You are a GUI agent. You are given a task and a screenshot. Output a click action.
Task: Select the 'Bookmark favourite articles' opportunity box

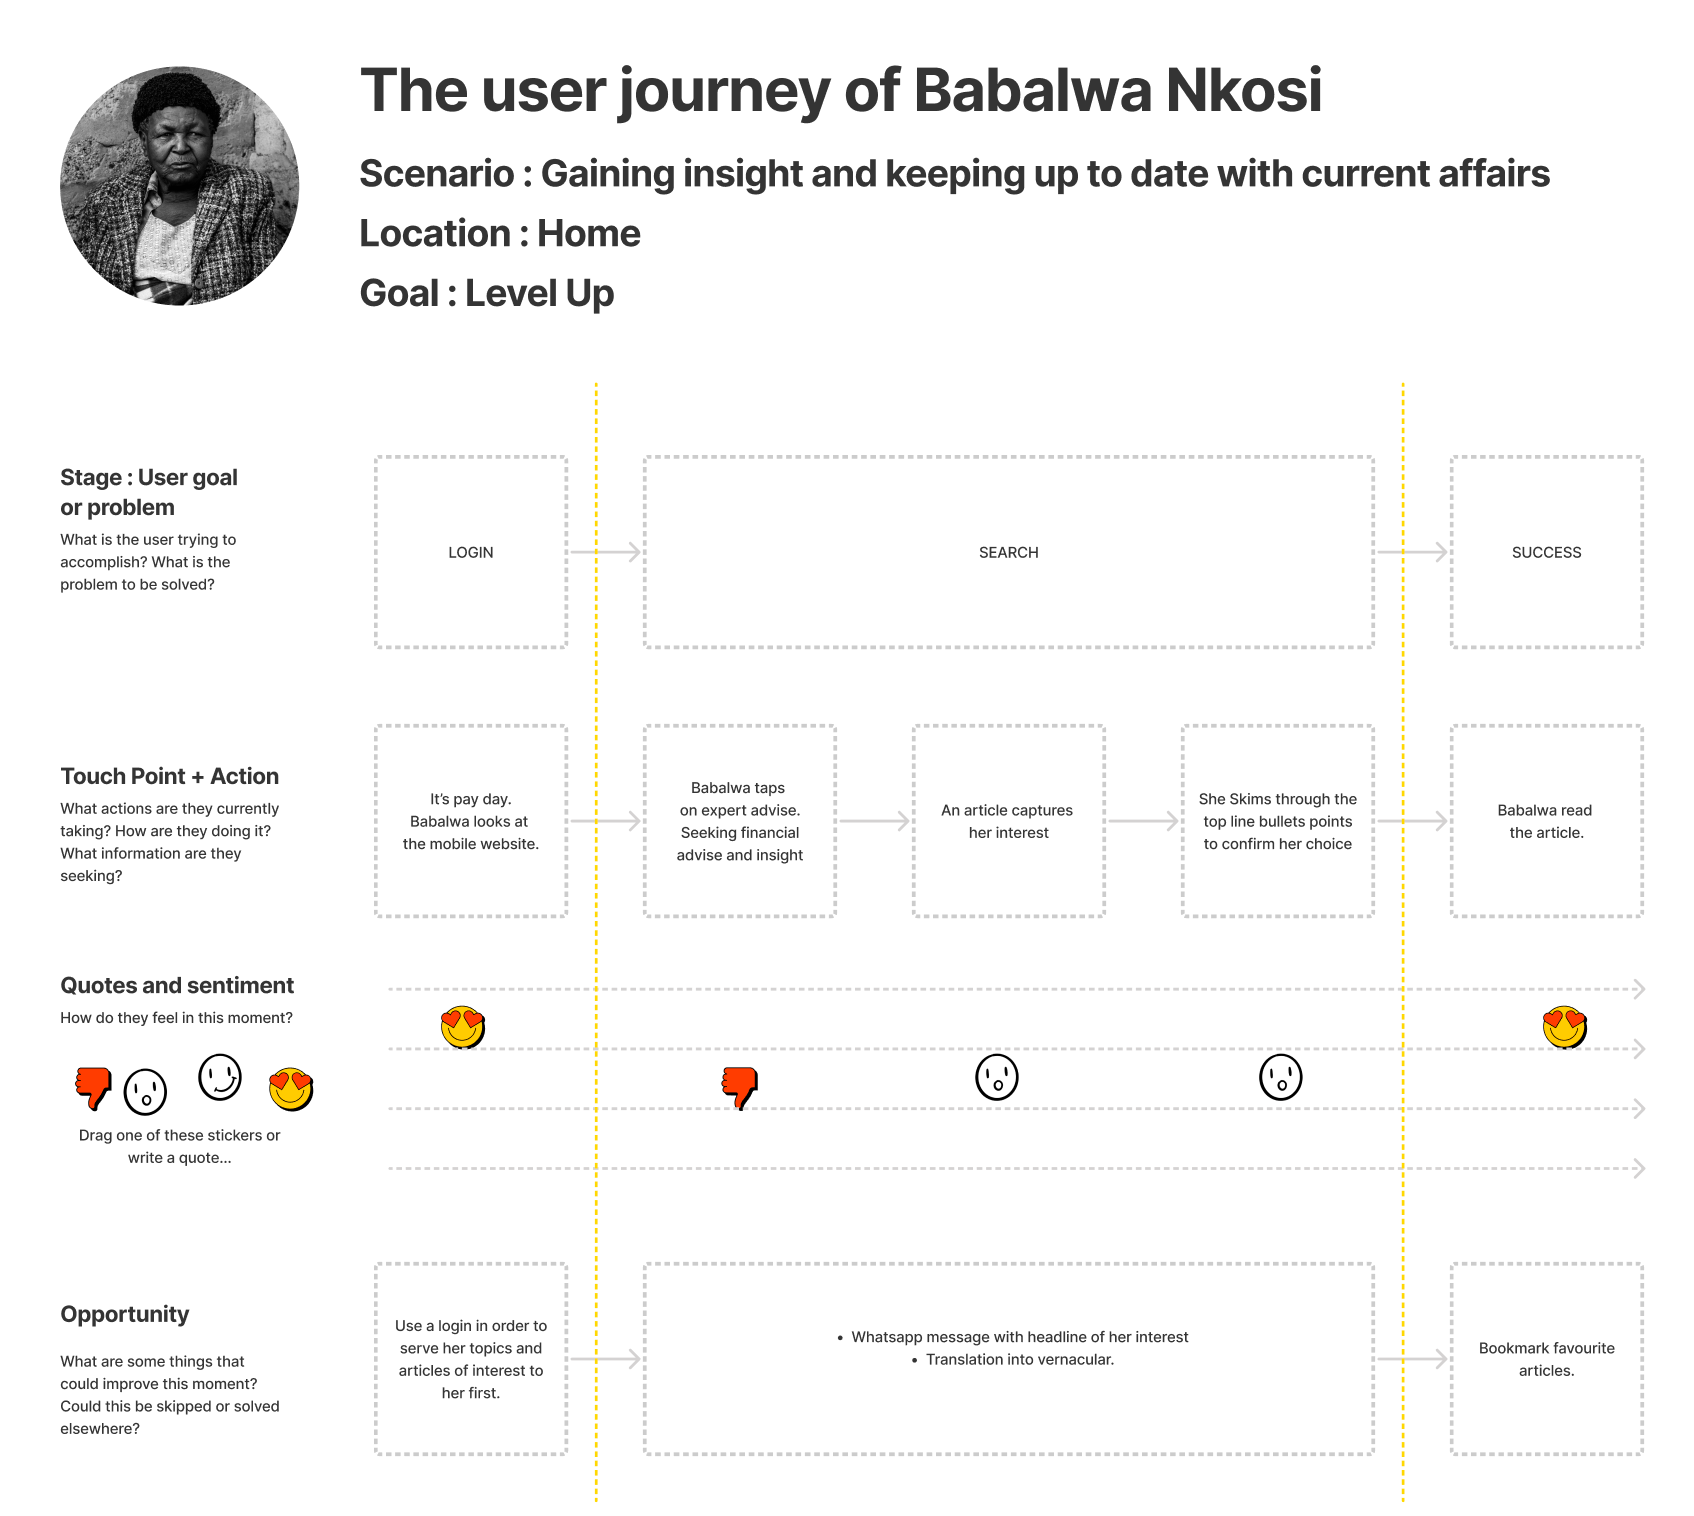[x=1547, y=1359]
